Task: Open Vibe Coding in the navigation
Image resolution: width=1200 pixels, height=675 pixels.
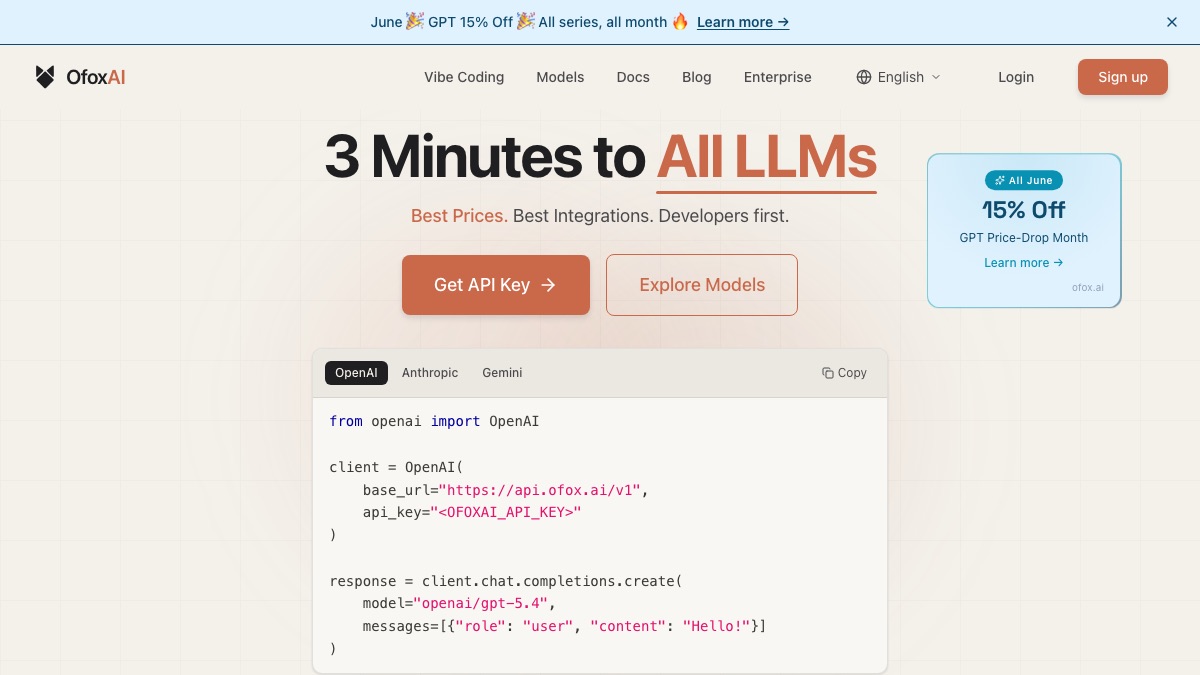Action: click(464, 77)
